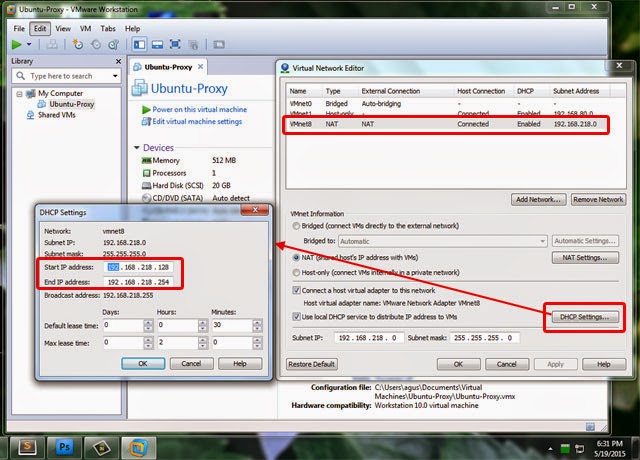Open the Bridged to Automatic dropdown
The image size is (640, 460).
[x=442, y=241]
